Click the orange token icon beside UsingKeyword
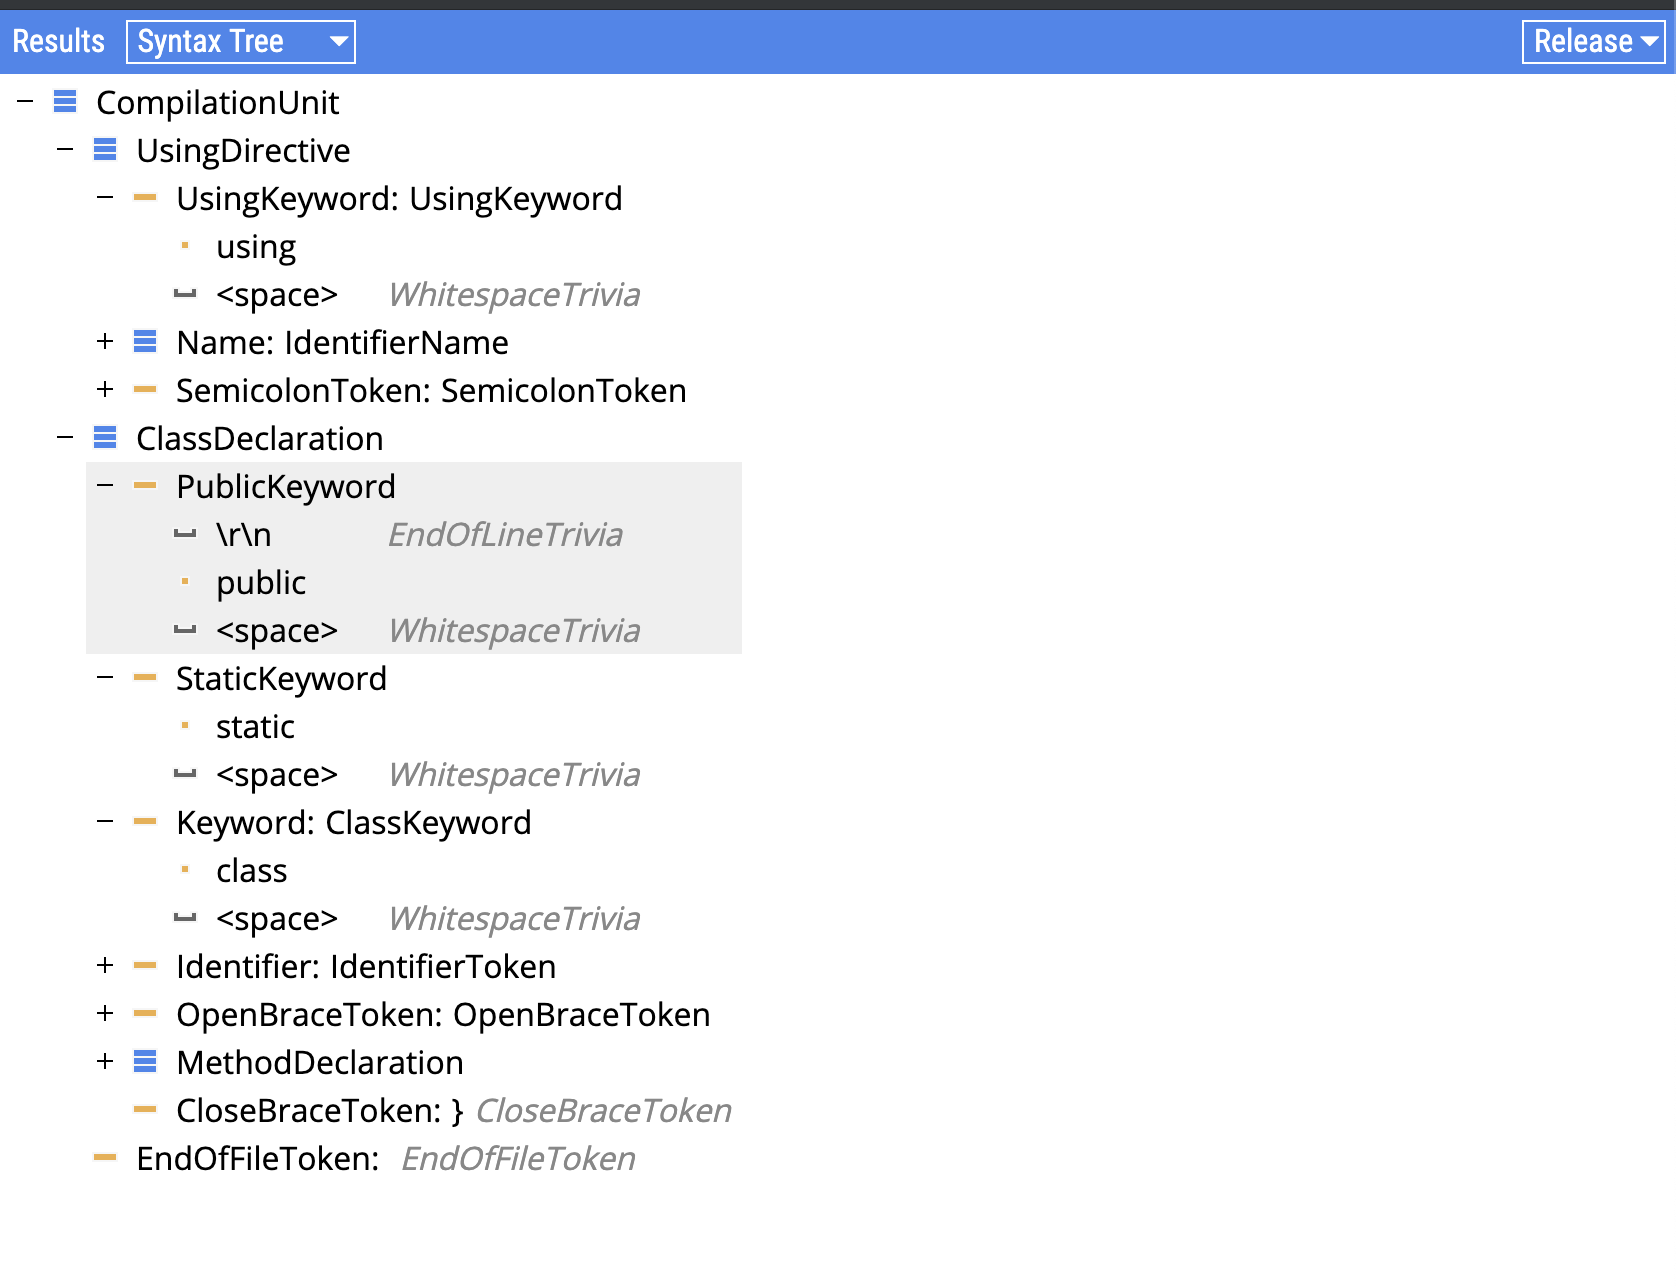This screenshot has width=1676, height=1288. pyautogui.click(x=145, y=197)
